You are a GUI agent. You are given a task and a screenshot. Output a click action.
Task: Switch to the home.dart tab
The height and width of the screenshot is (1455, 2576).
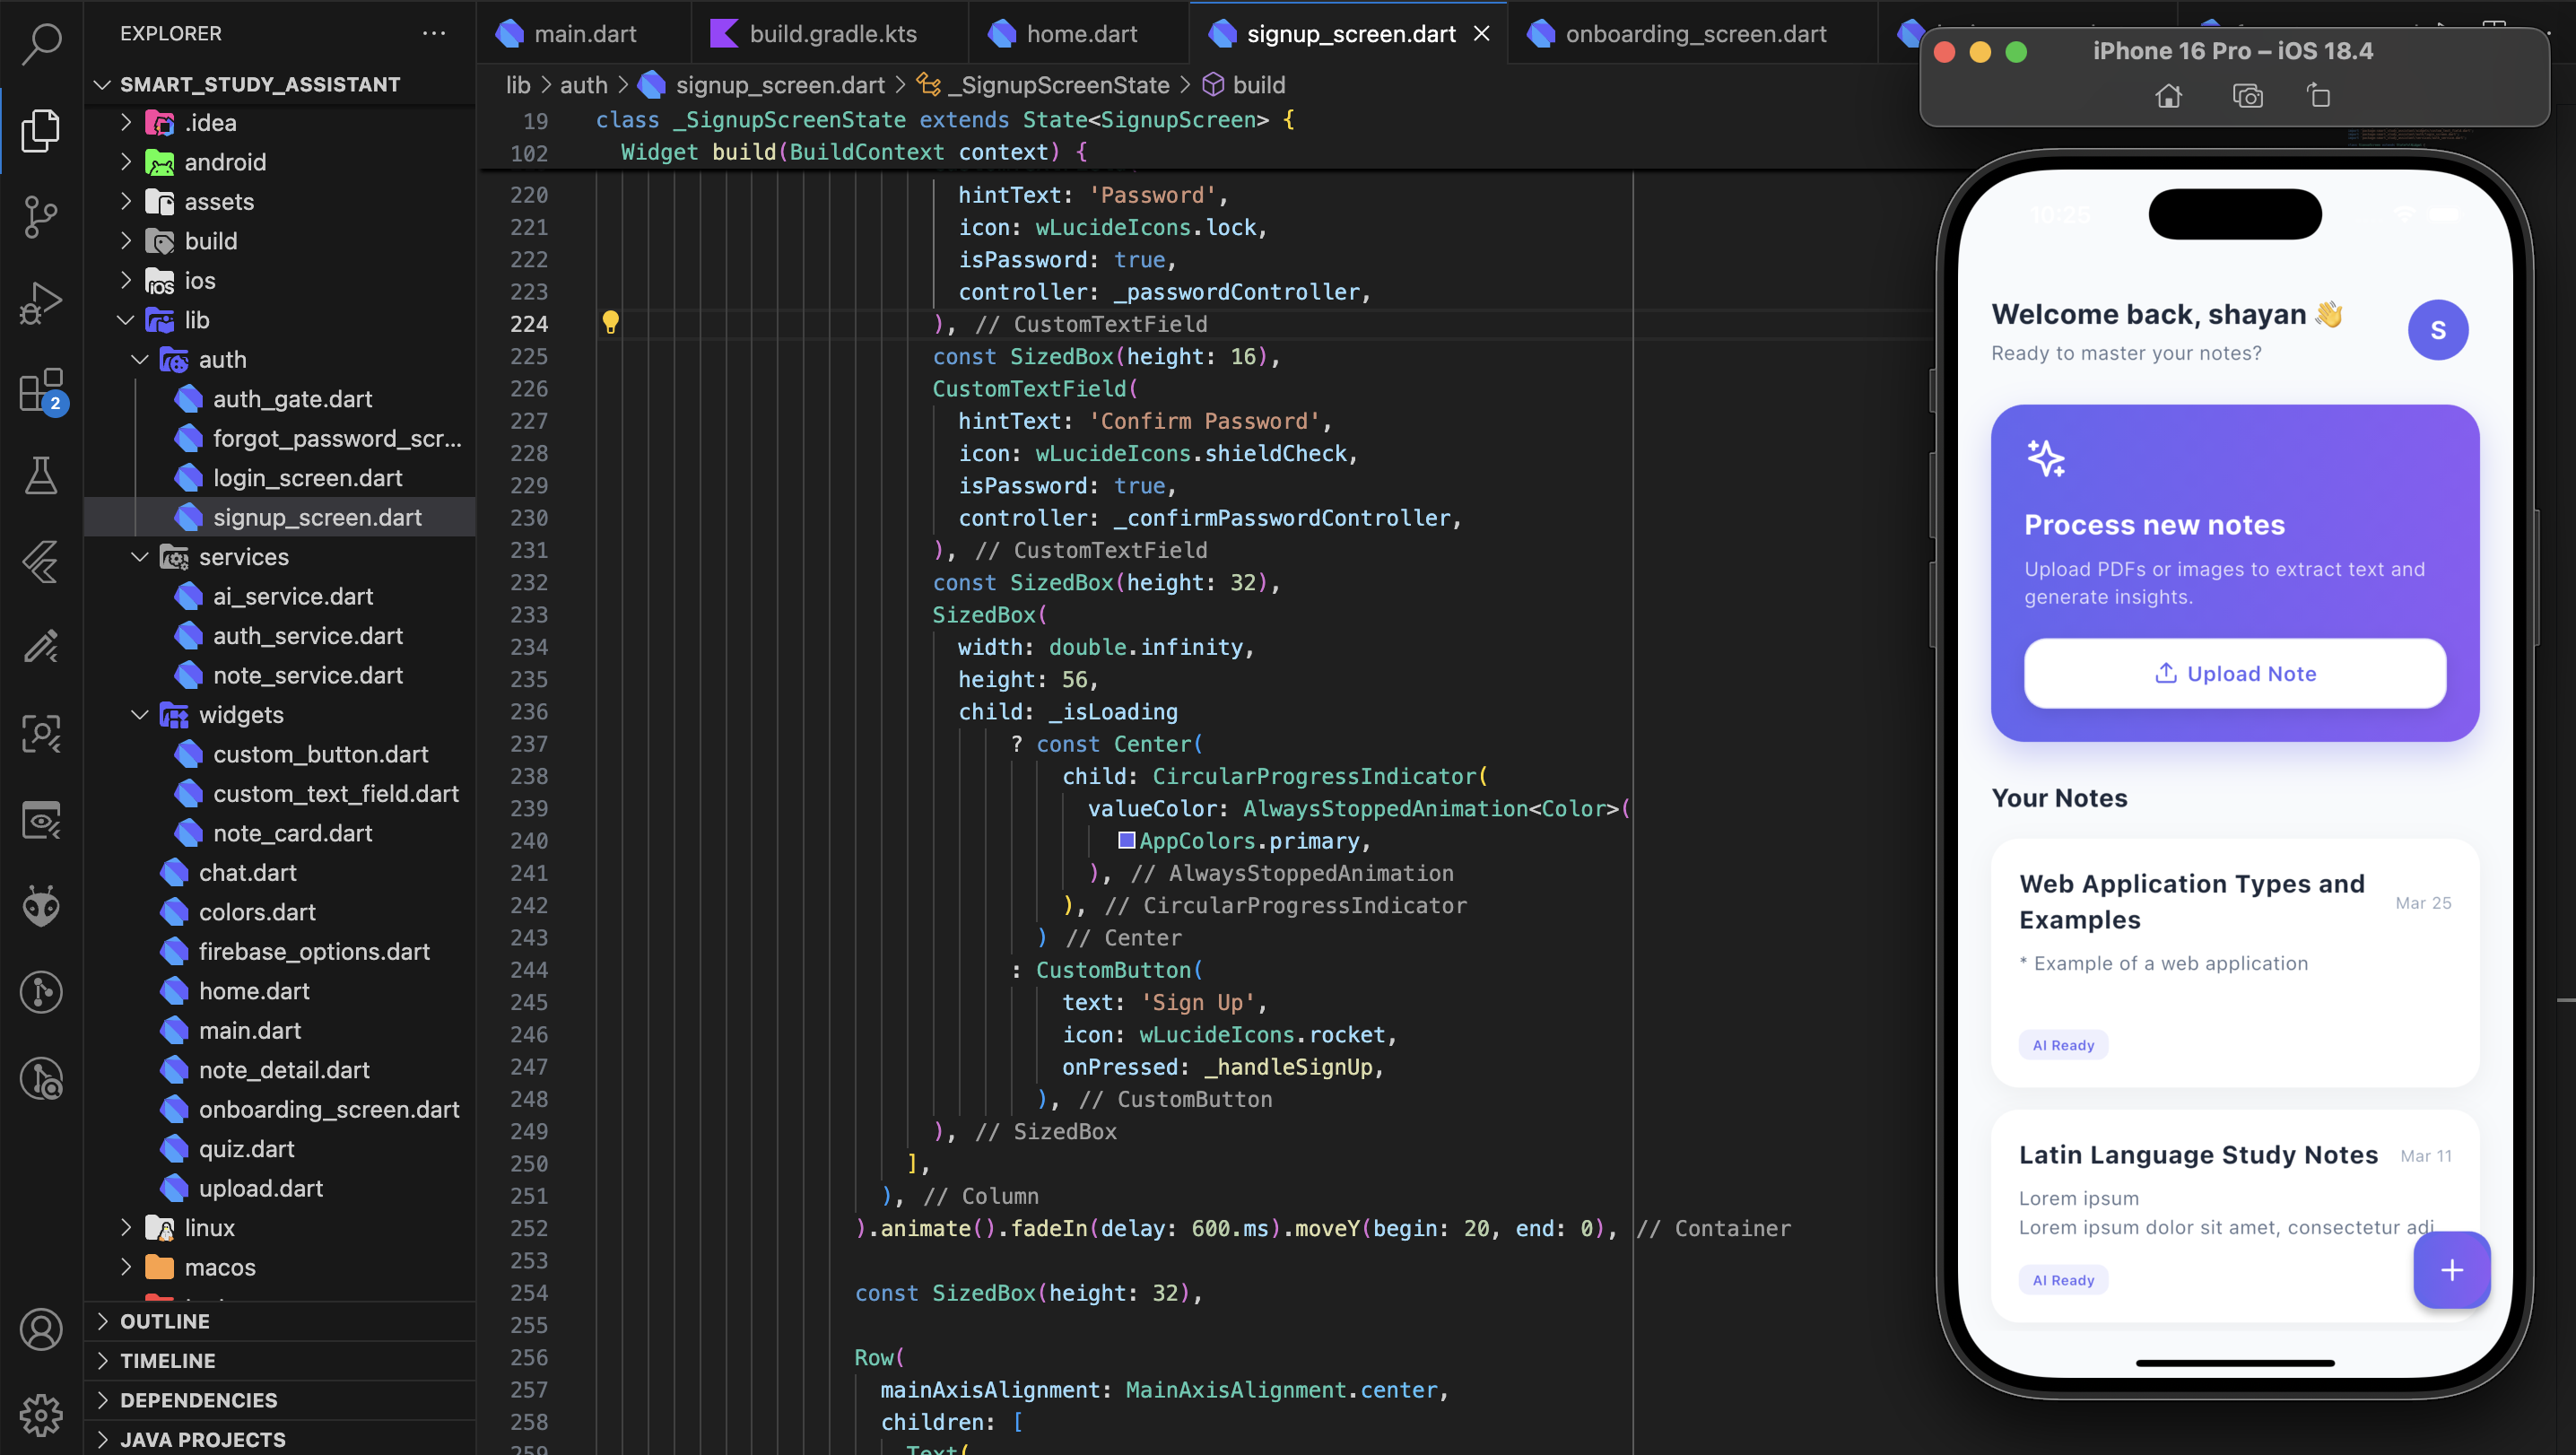tap(1081, 34)
